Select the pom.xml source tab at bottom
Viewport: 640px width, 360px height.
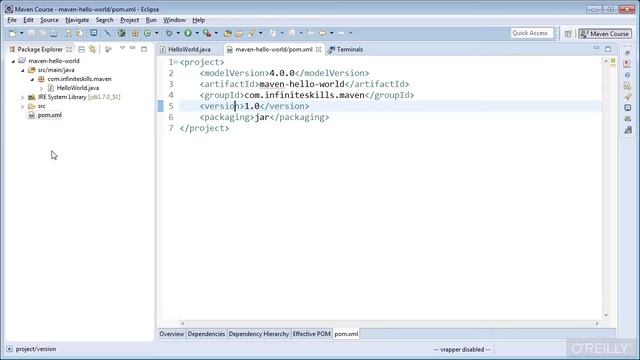click(346, 334)
